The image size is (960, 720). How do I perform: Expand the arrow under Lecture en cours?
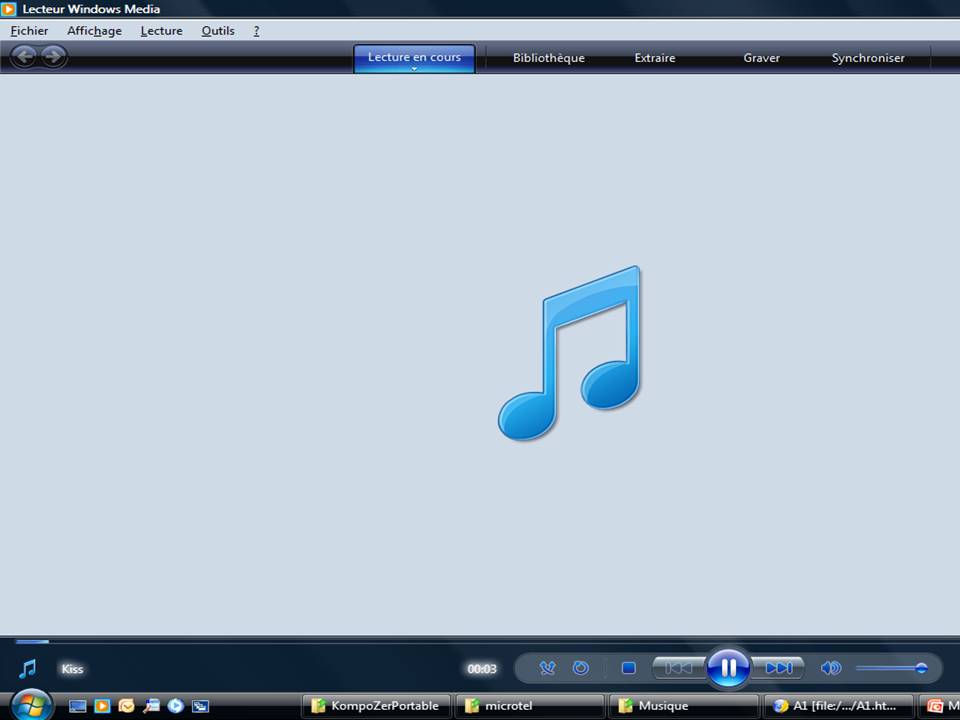click(x=414, y=69)
